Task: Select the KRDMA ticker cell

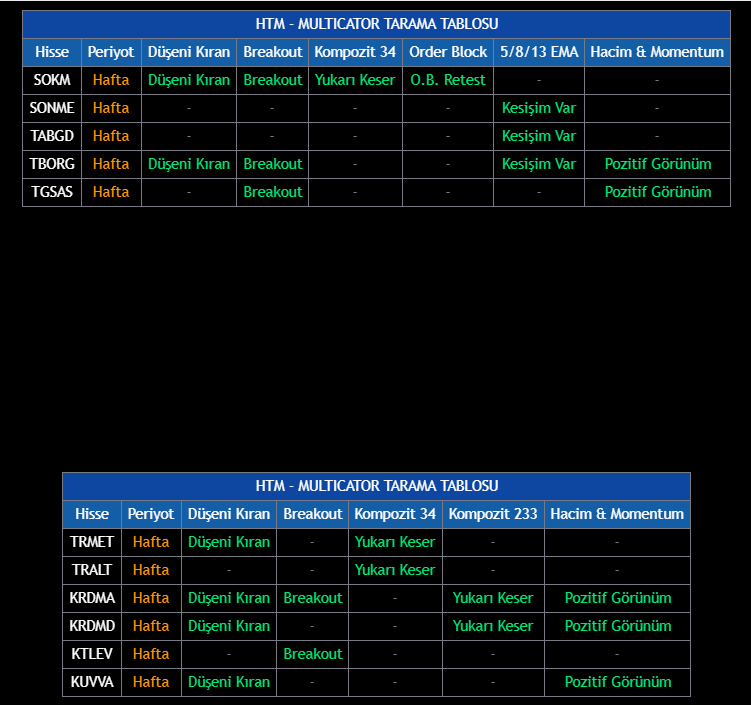Action: (92, 598)
